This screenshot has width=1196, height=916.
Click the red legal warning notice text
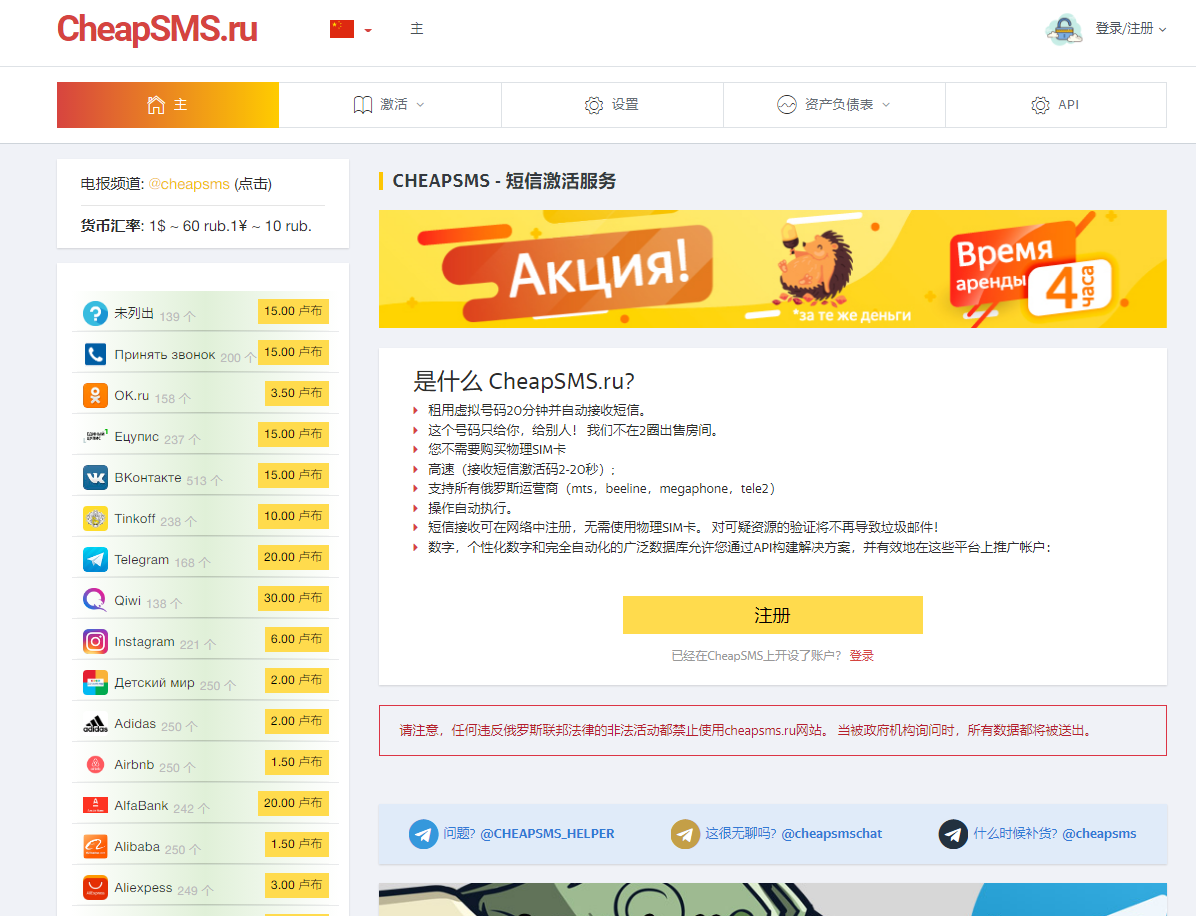[747, 731]
